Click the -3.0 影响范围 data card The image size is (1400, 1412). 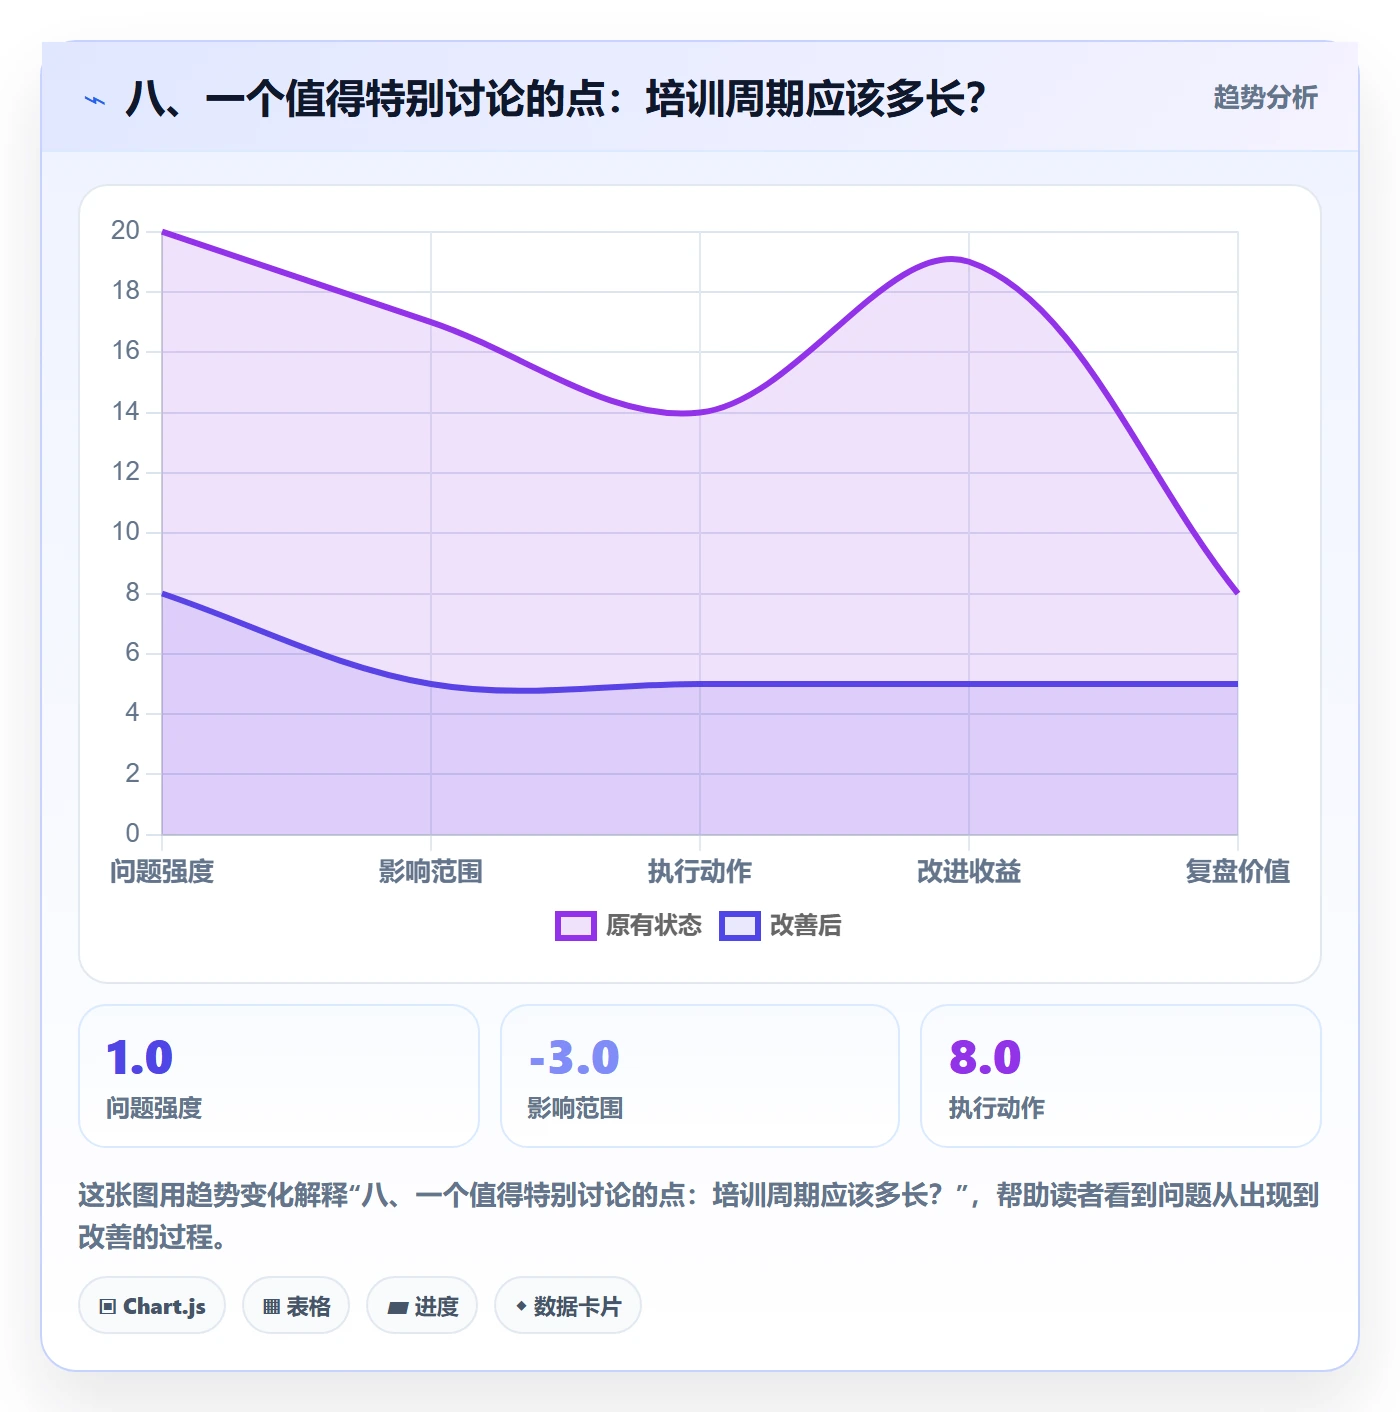[x=700, y=1076]
